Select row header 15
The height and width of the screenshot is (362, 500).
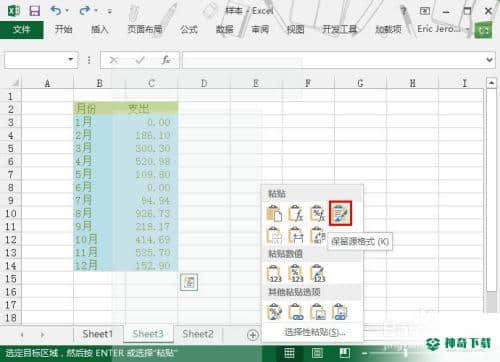point(11,279)
